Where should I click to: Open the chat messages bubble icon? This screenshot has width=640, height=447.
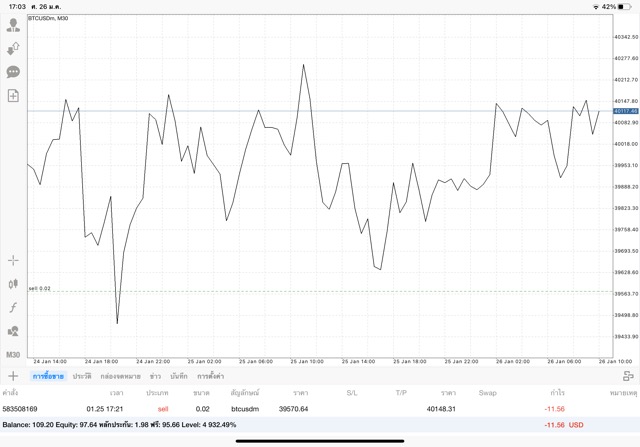pos(13,72)
